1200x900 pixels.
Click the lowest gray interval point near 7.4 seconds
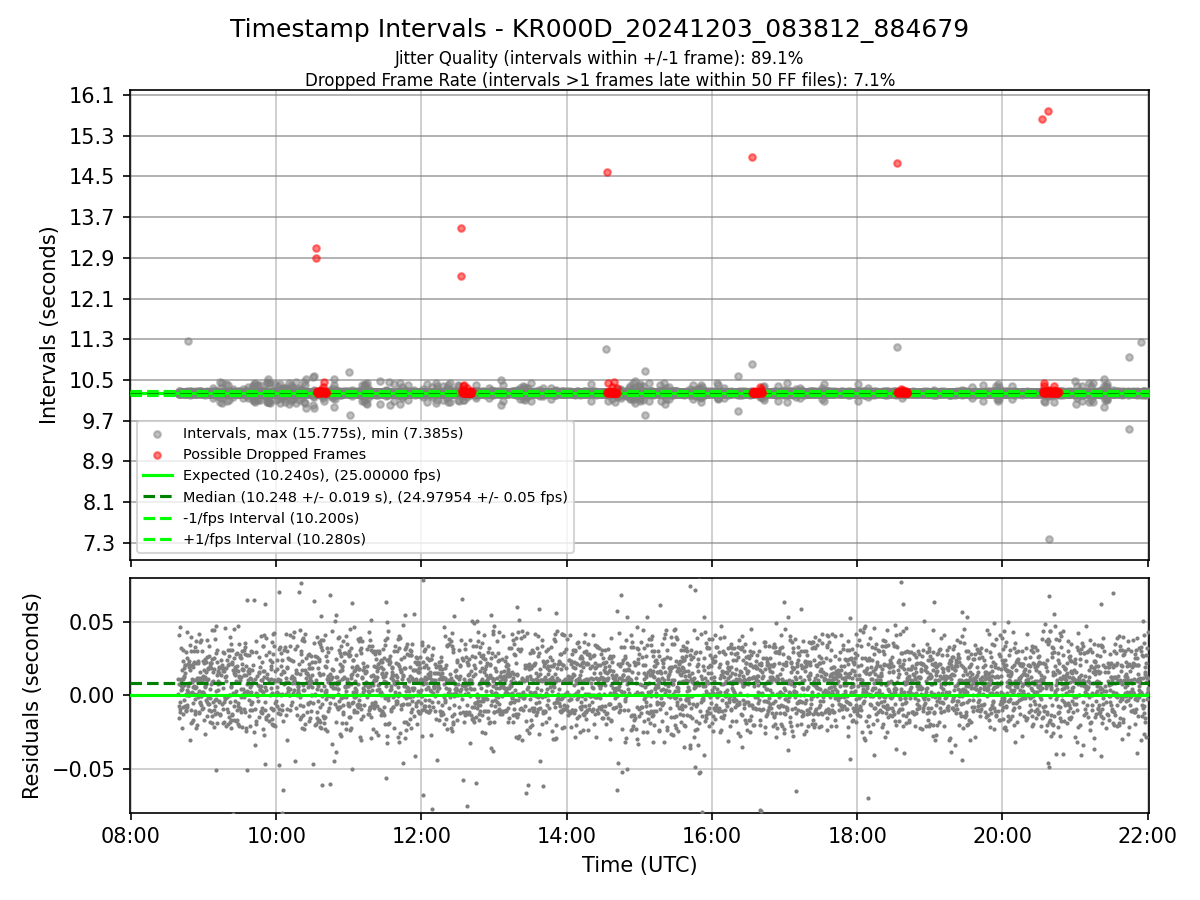coord(1049,539)
